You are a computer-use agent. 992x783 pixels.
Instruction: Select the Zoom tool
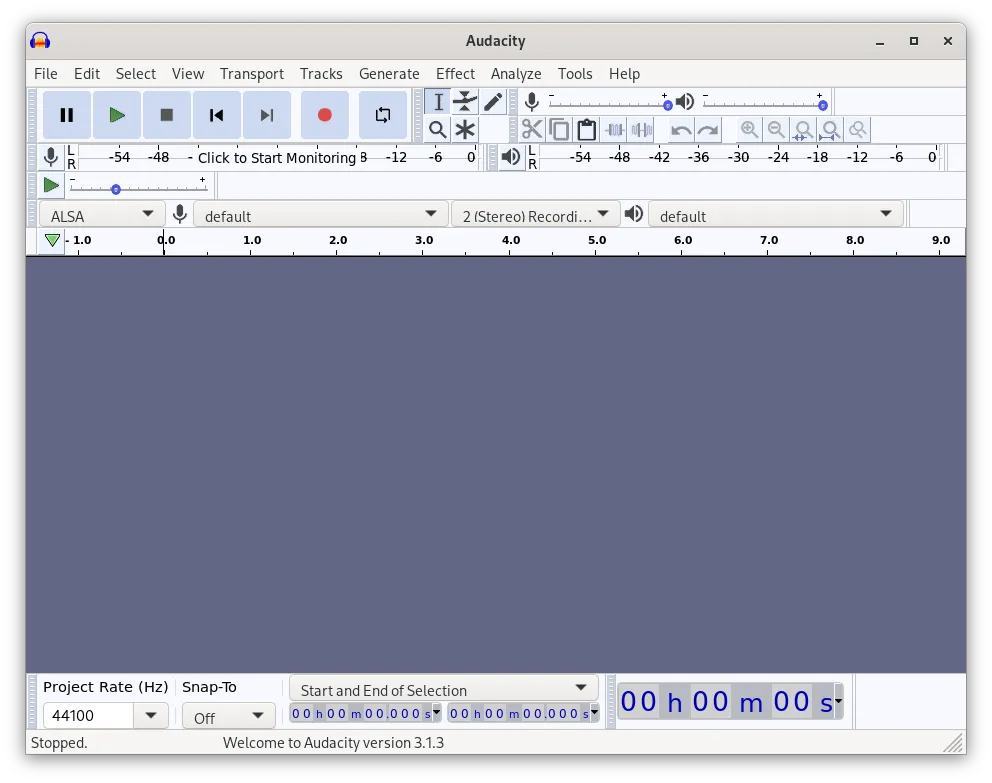(x=438, y=129)
